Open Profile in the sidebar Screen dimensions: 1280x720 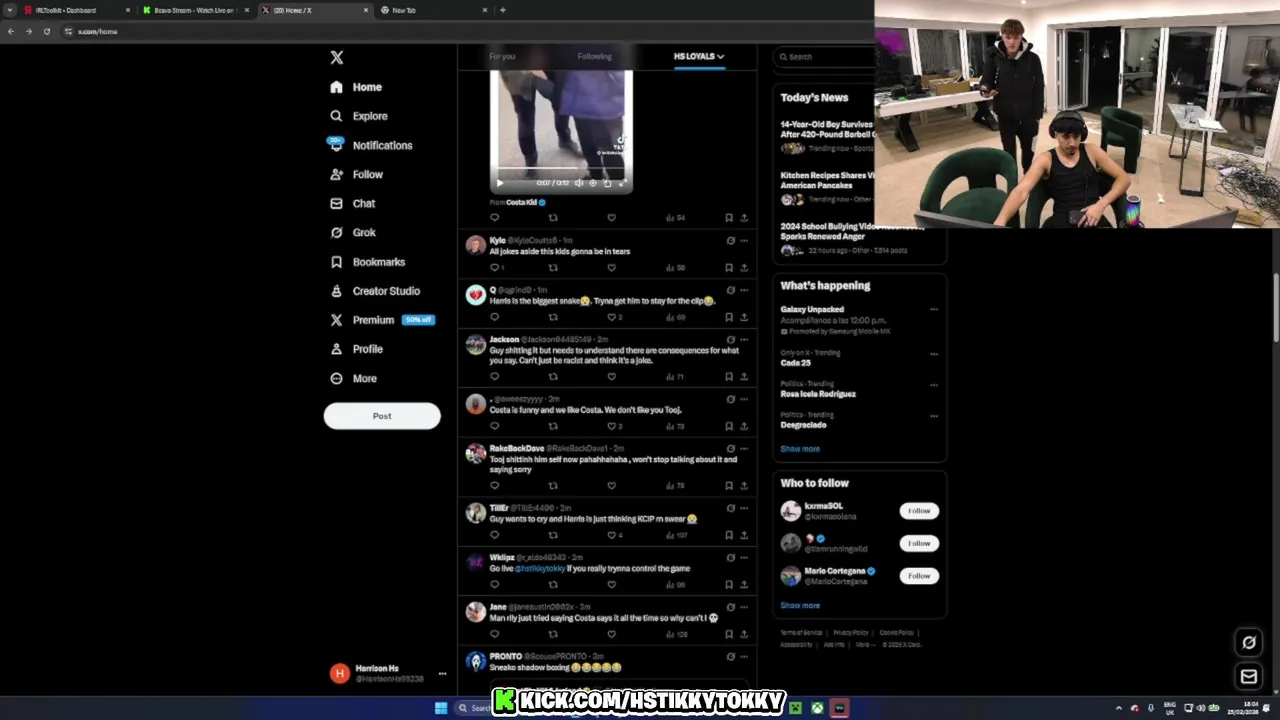[357, 349]
